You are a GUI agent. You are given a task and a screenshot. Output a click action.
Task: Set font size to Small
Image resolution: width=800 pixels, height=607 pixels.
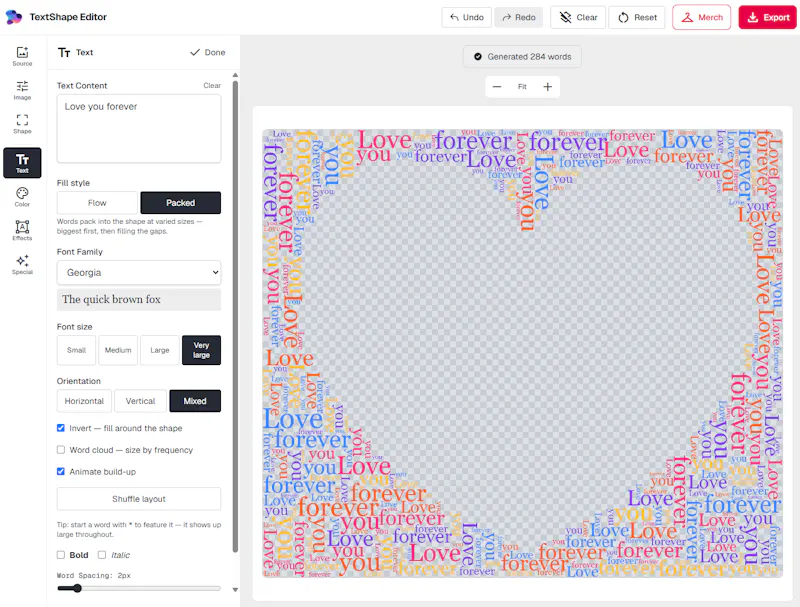(76, 350)
